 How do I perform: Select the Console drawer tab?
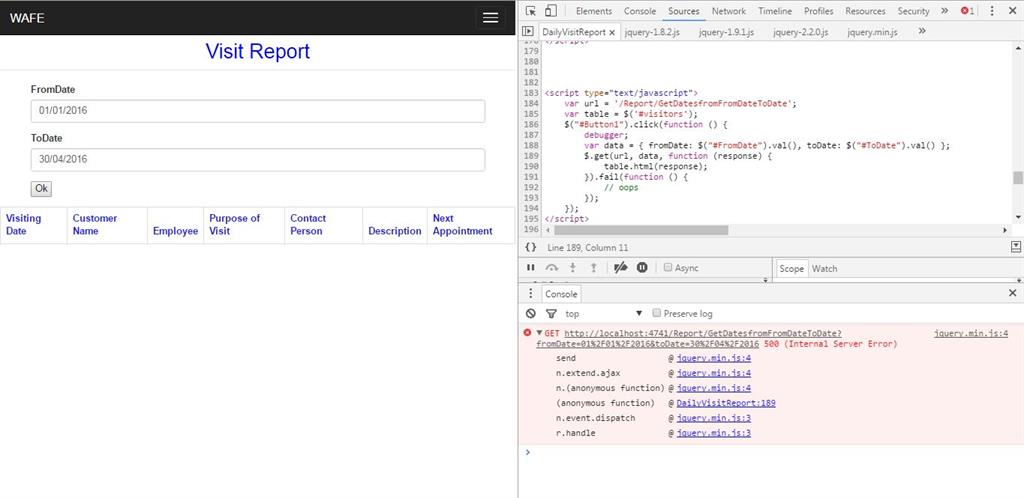(561, 294)
